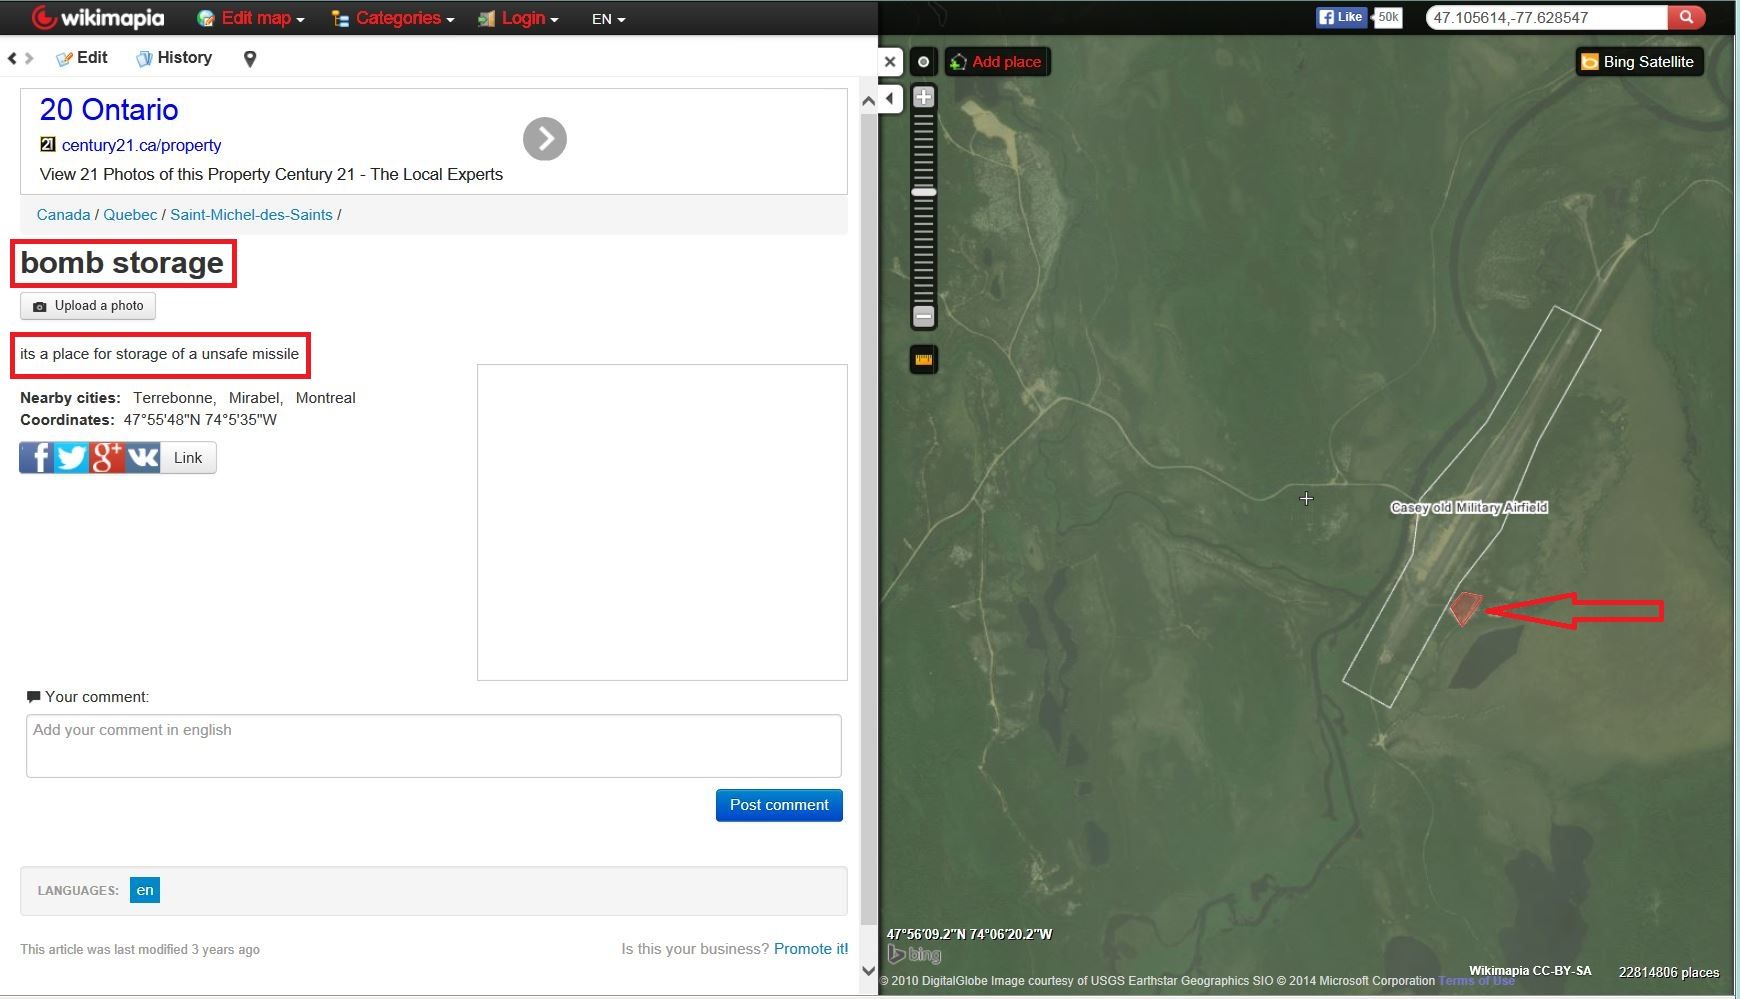This screenshot has height=999, width=1740.
Task: Click the comment text input field
Action: pos(433,745)
